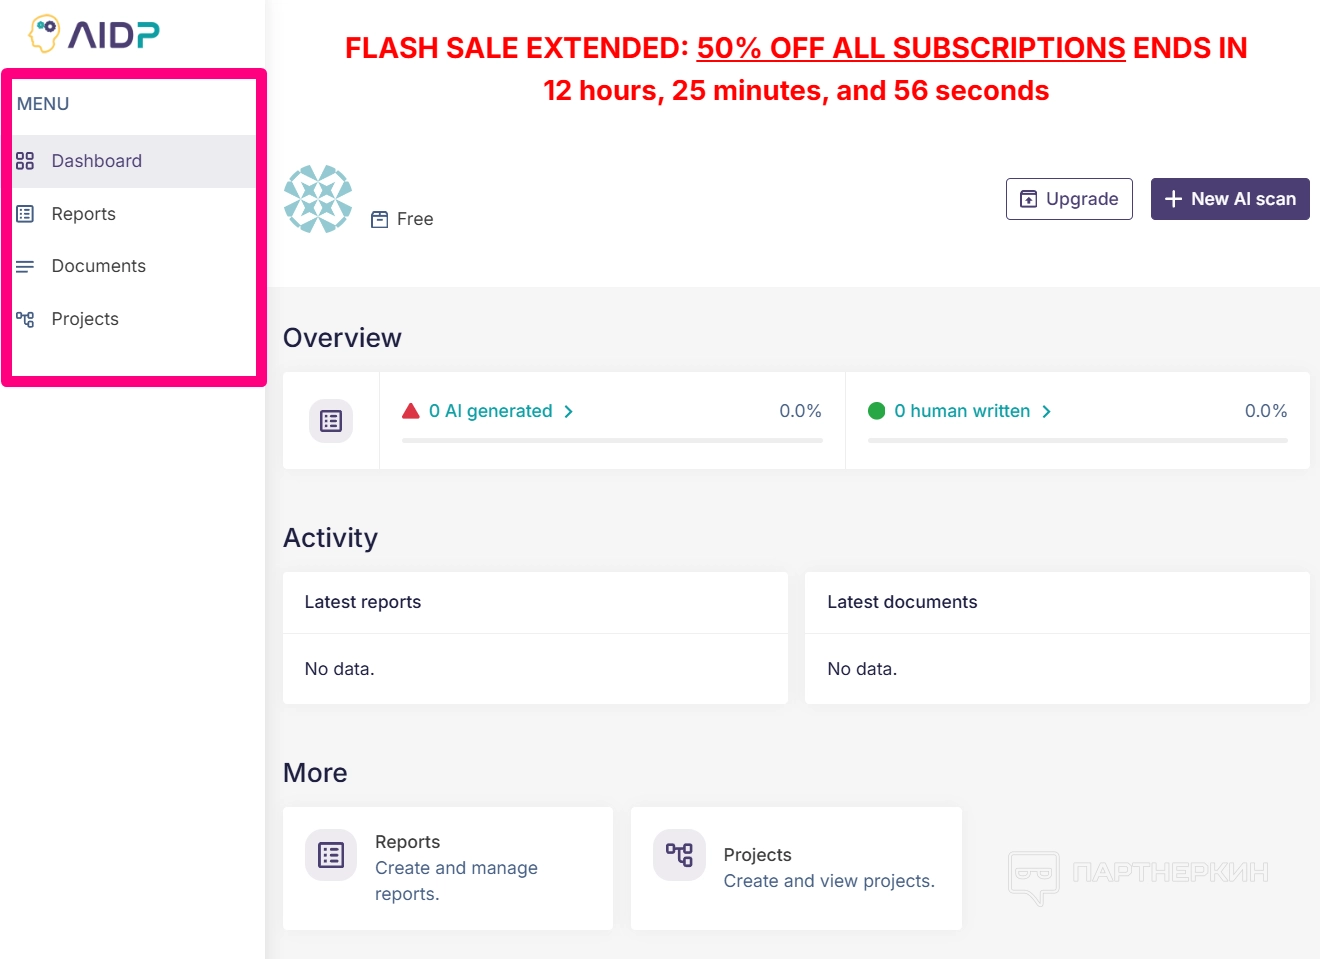Open the Documents menu item
Screen dimensions: 1320x959
pyautogui.click(x=99, y=266)
